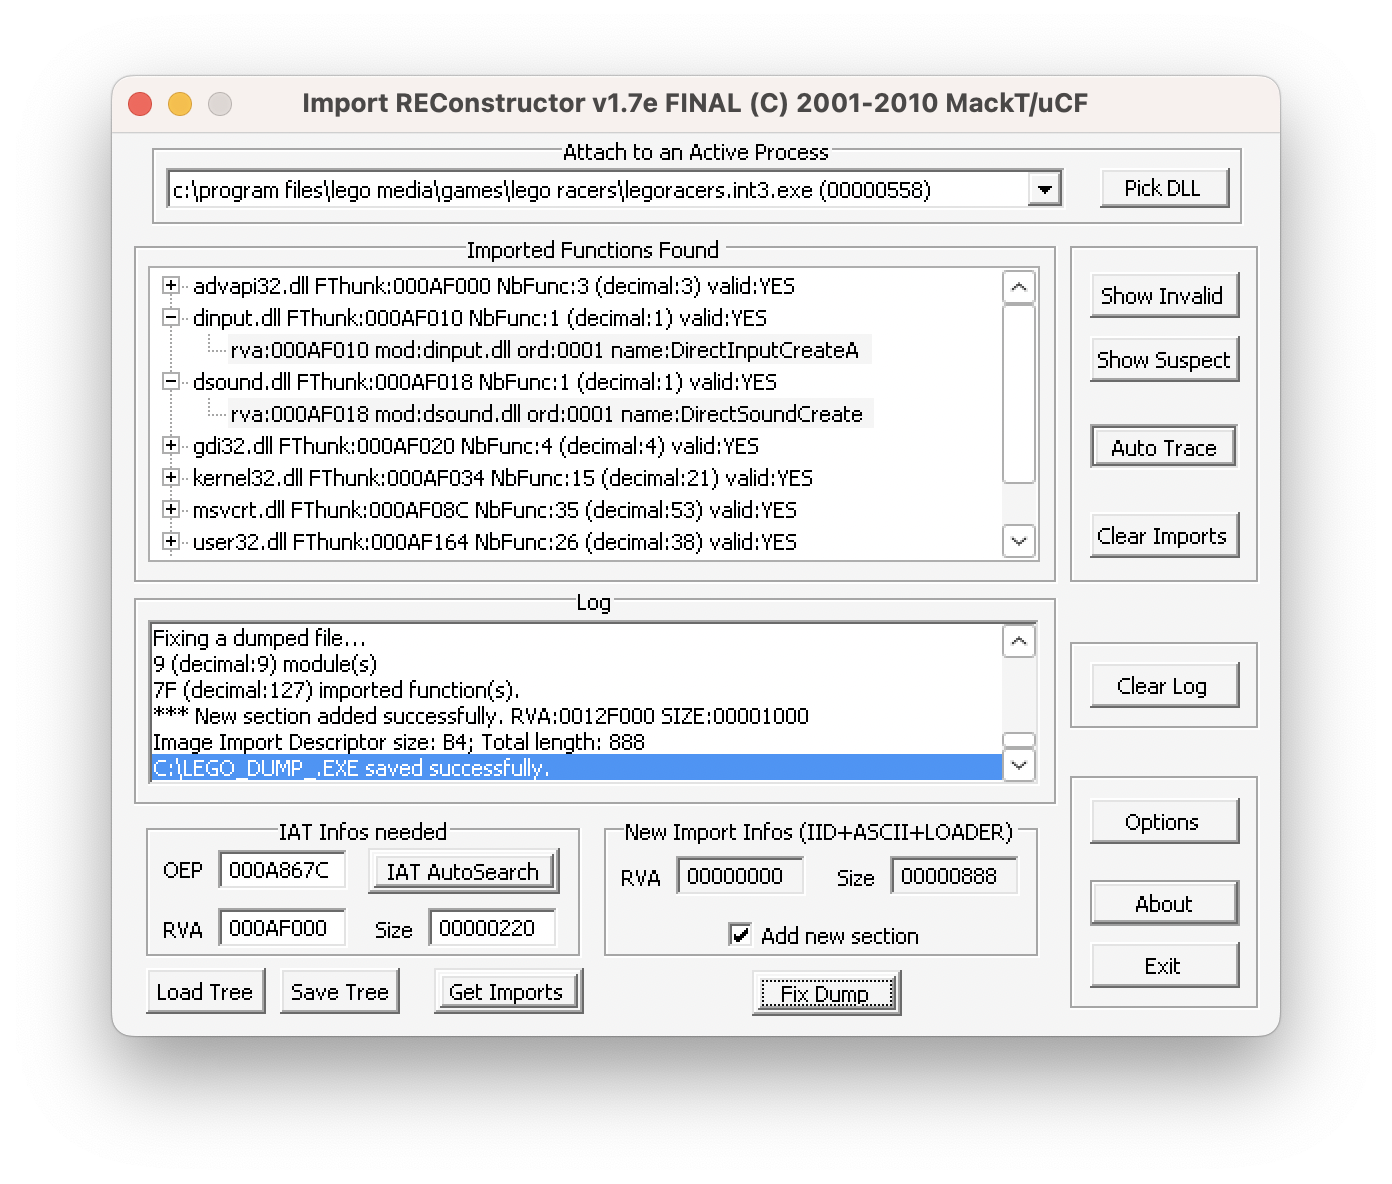This screenshot has width=1392, height=1184.
Task: Click the IAT AutoSearch button
Action: coord(464,871)
